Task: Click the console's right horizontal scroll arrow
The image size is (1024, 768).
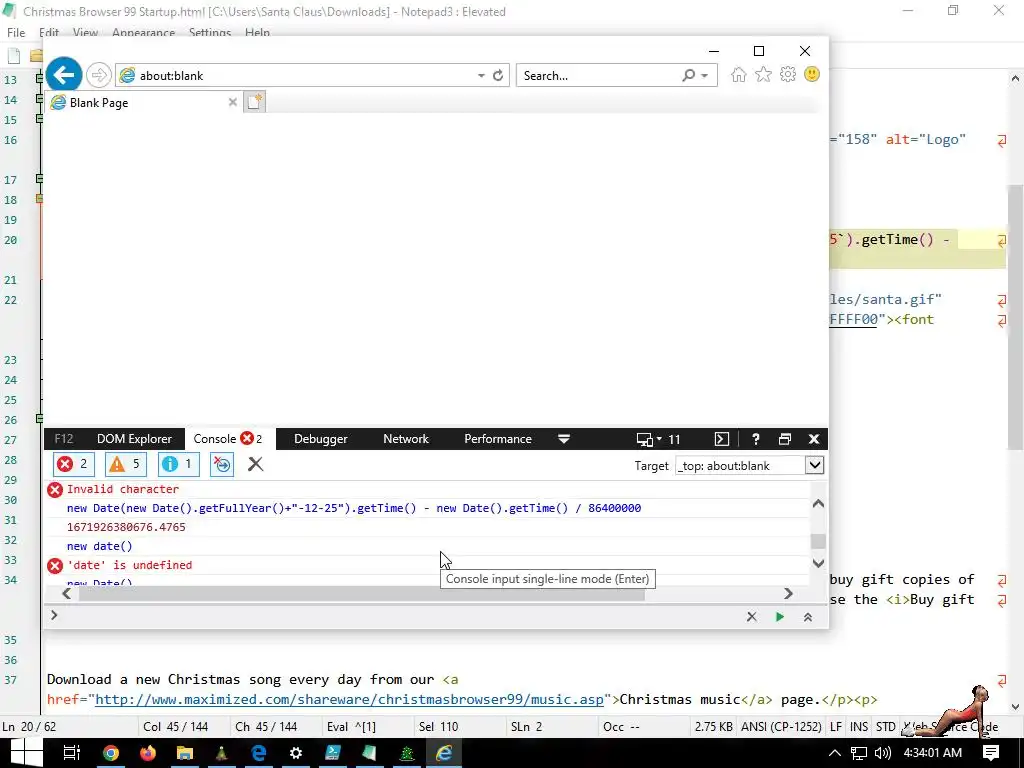Action: 788,593
